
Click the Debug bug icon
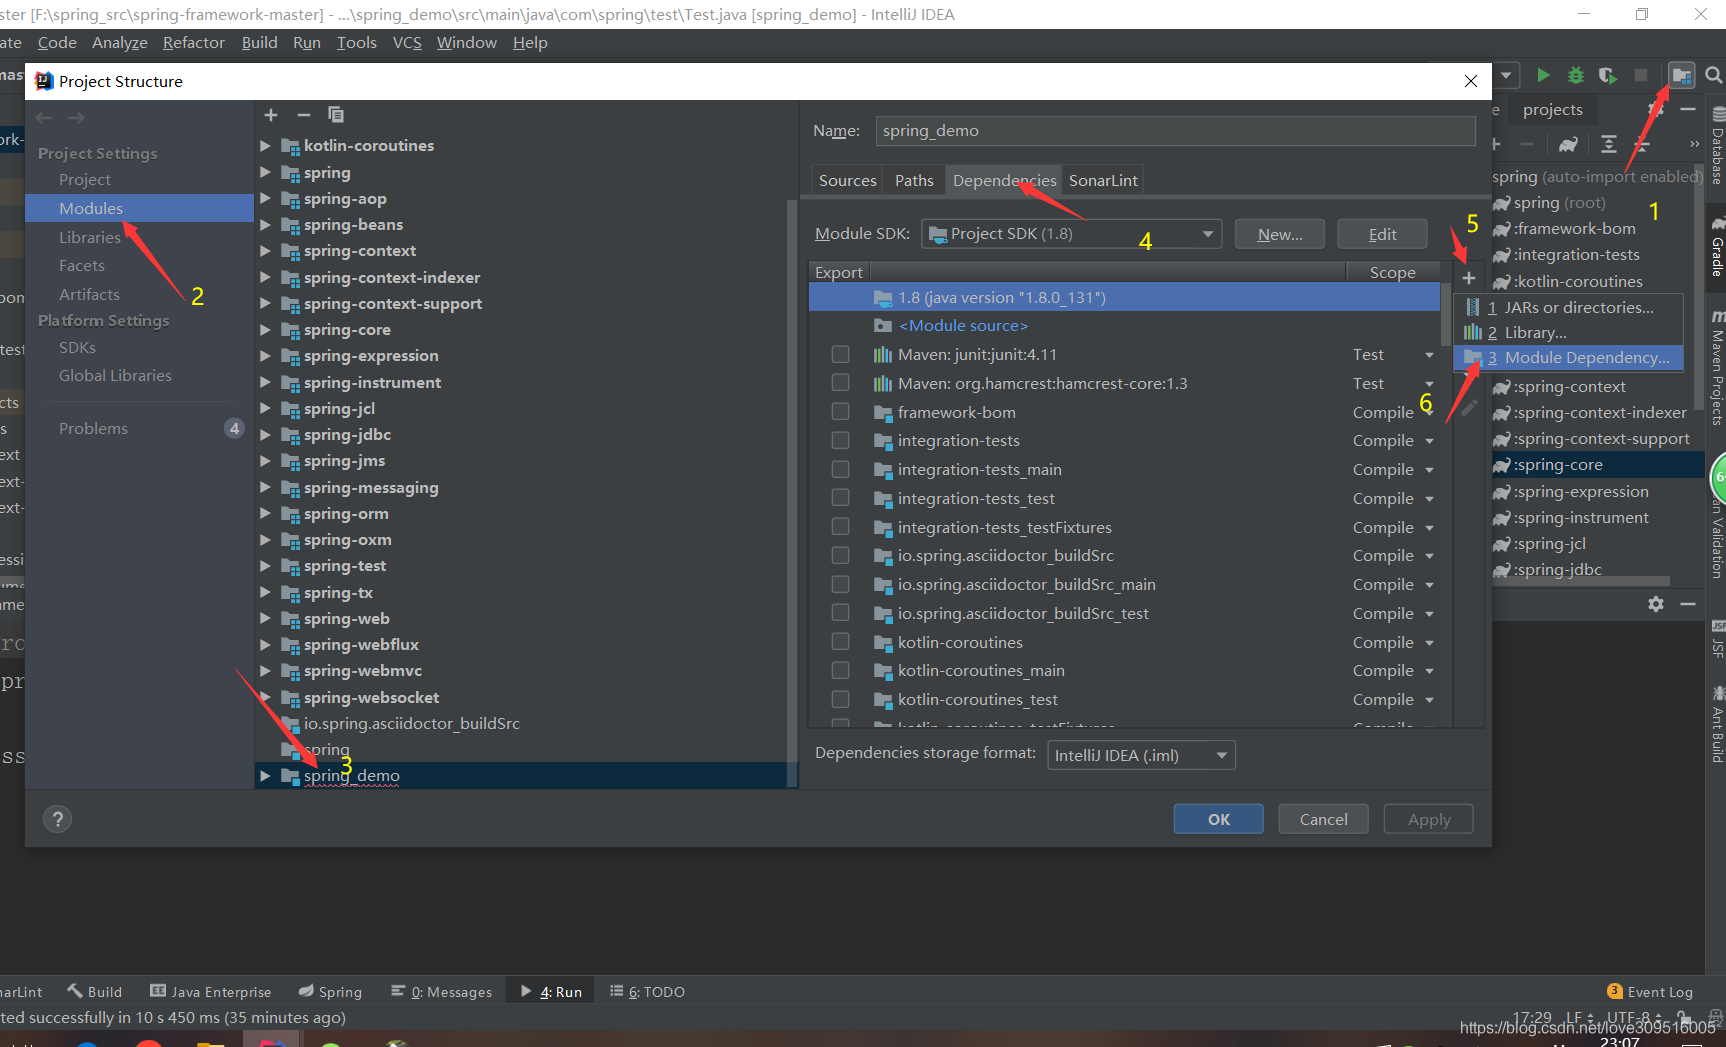tap(1576, 75)
